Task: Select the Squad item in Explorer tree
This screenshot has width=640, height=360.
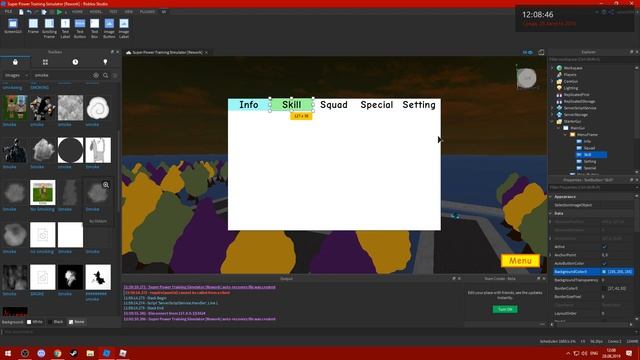Action: (589, 148)
